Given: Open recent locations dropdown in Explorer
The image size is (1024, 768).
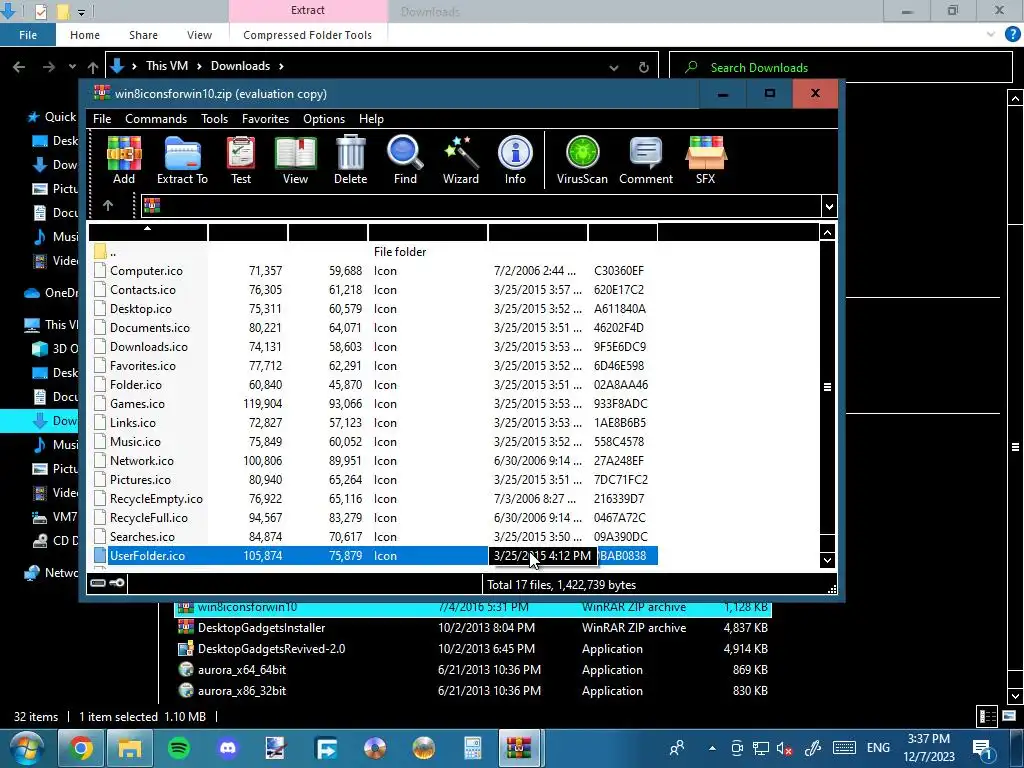Looking at the screenshot, I should point(72,67).
